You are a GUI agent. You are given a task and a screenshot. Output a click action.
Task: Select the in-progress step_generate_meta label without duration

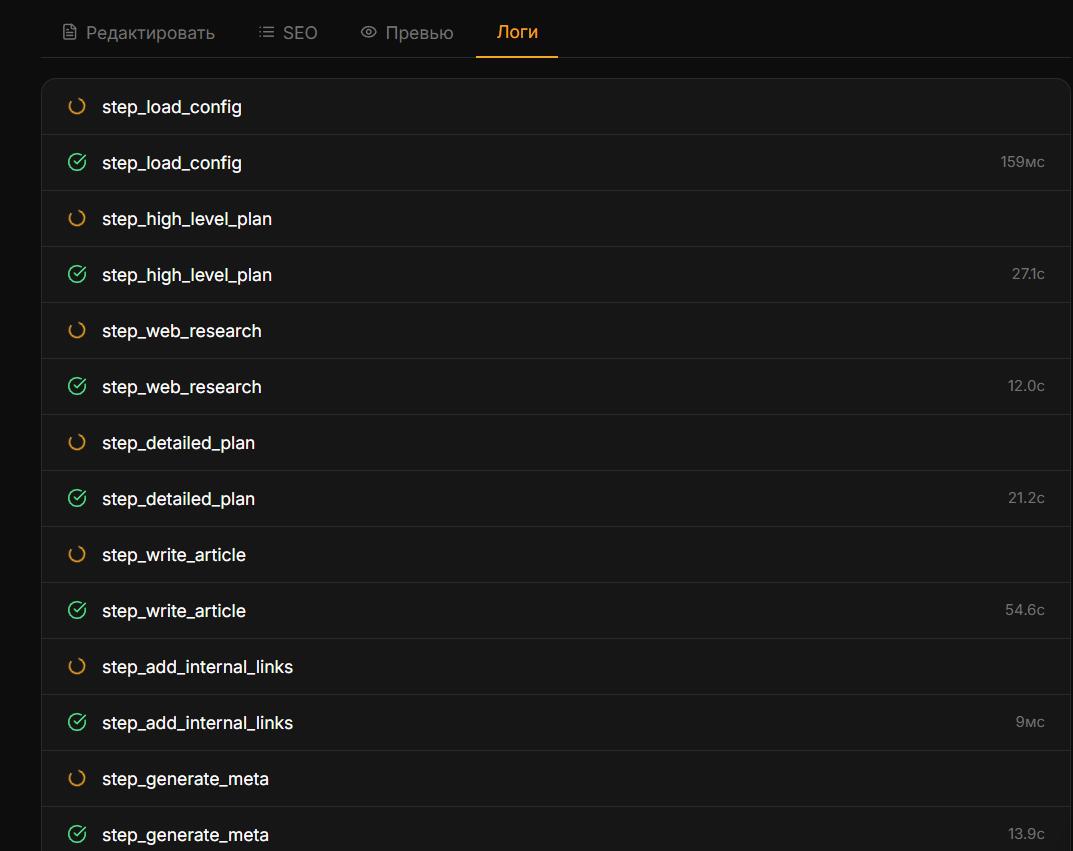pyautogui.click(x=185, y=779)
